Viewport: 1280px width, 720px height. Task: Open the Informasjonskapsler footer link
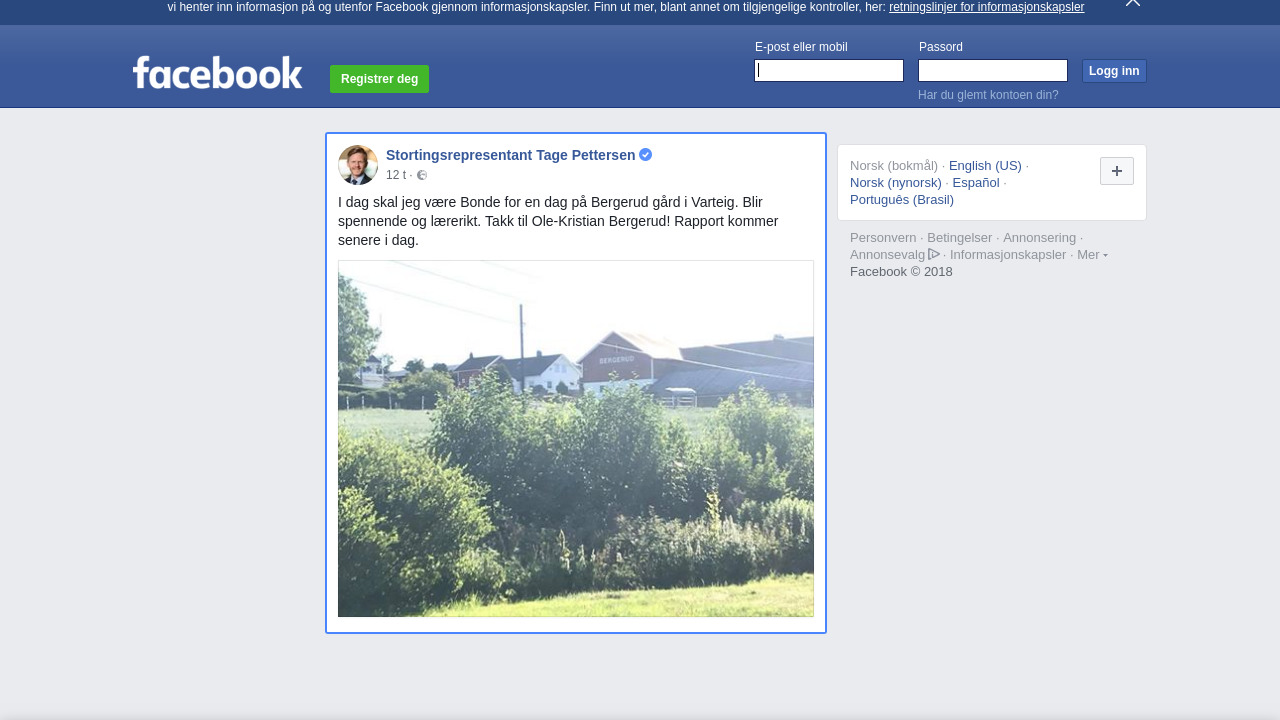1008,255
